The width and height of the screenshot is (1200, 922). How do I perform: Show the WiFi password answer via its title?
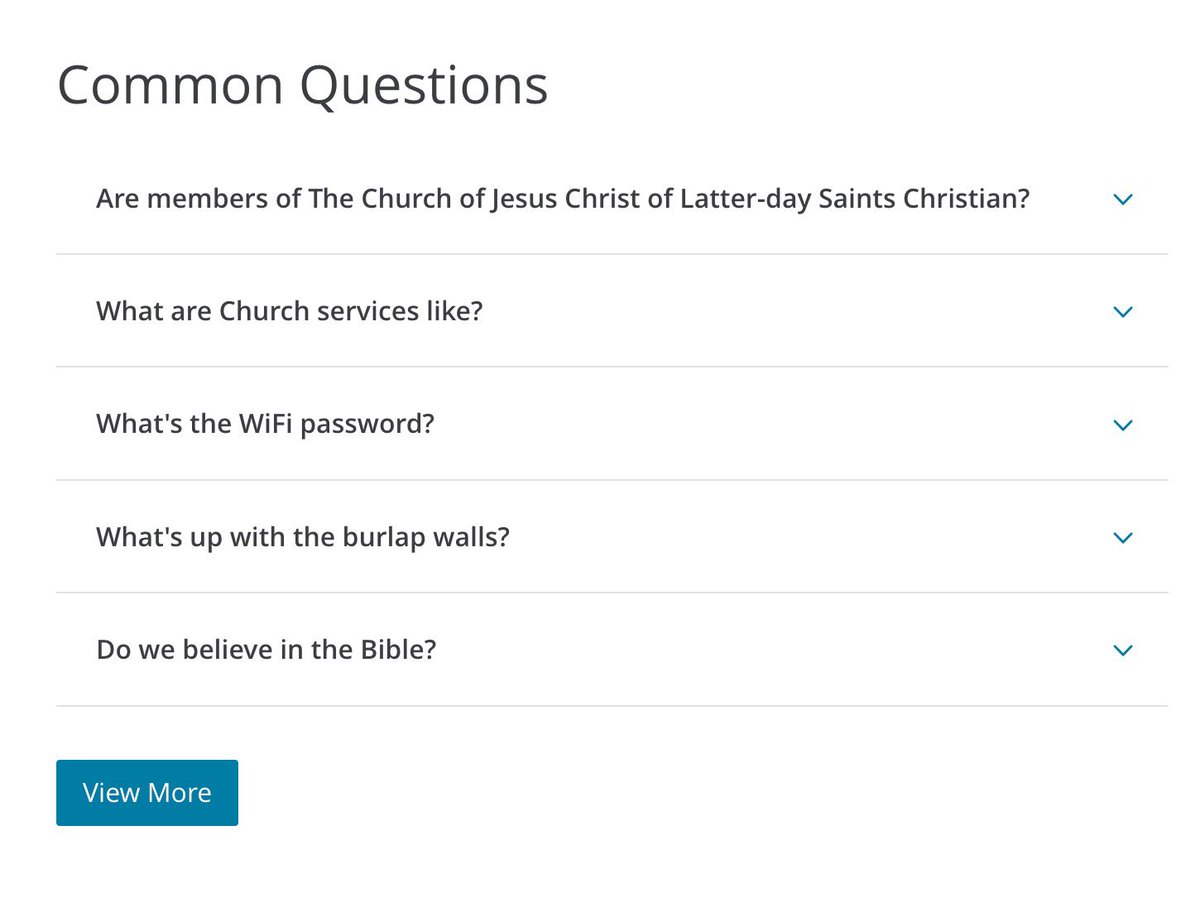[x=265, y=425]
